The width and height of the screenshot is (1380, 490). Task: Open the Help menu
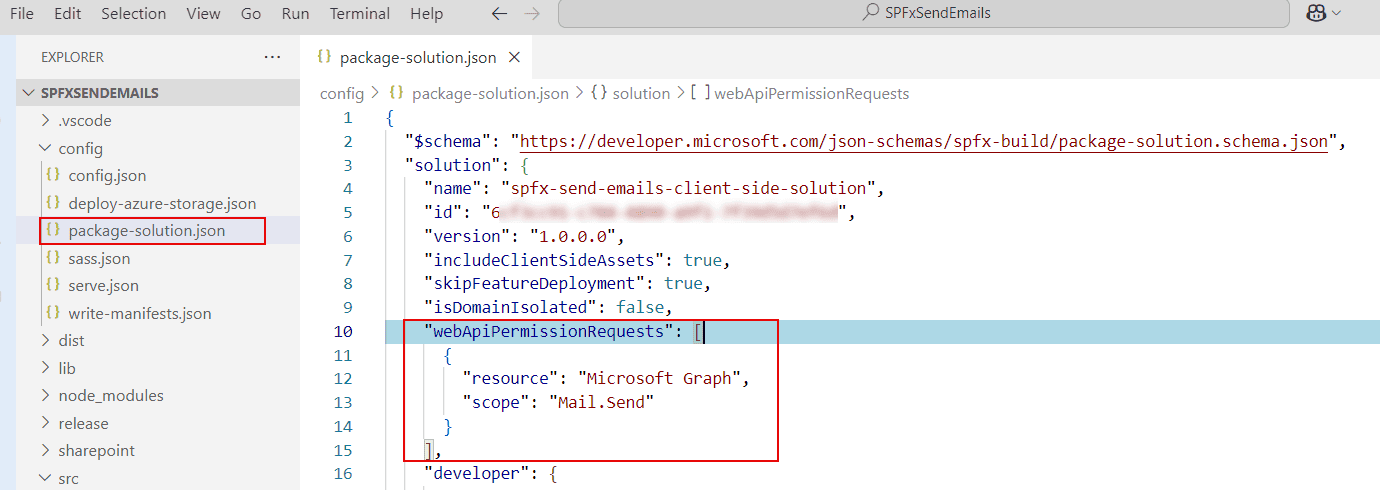[x=426, y=14]
